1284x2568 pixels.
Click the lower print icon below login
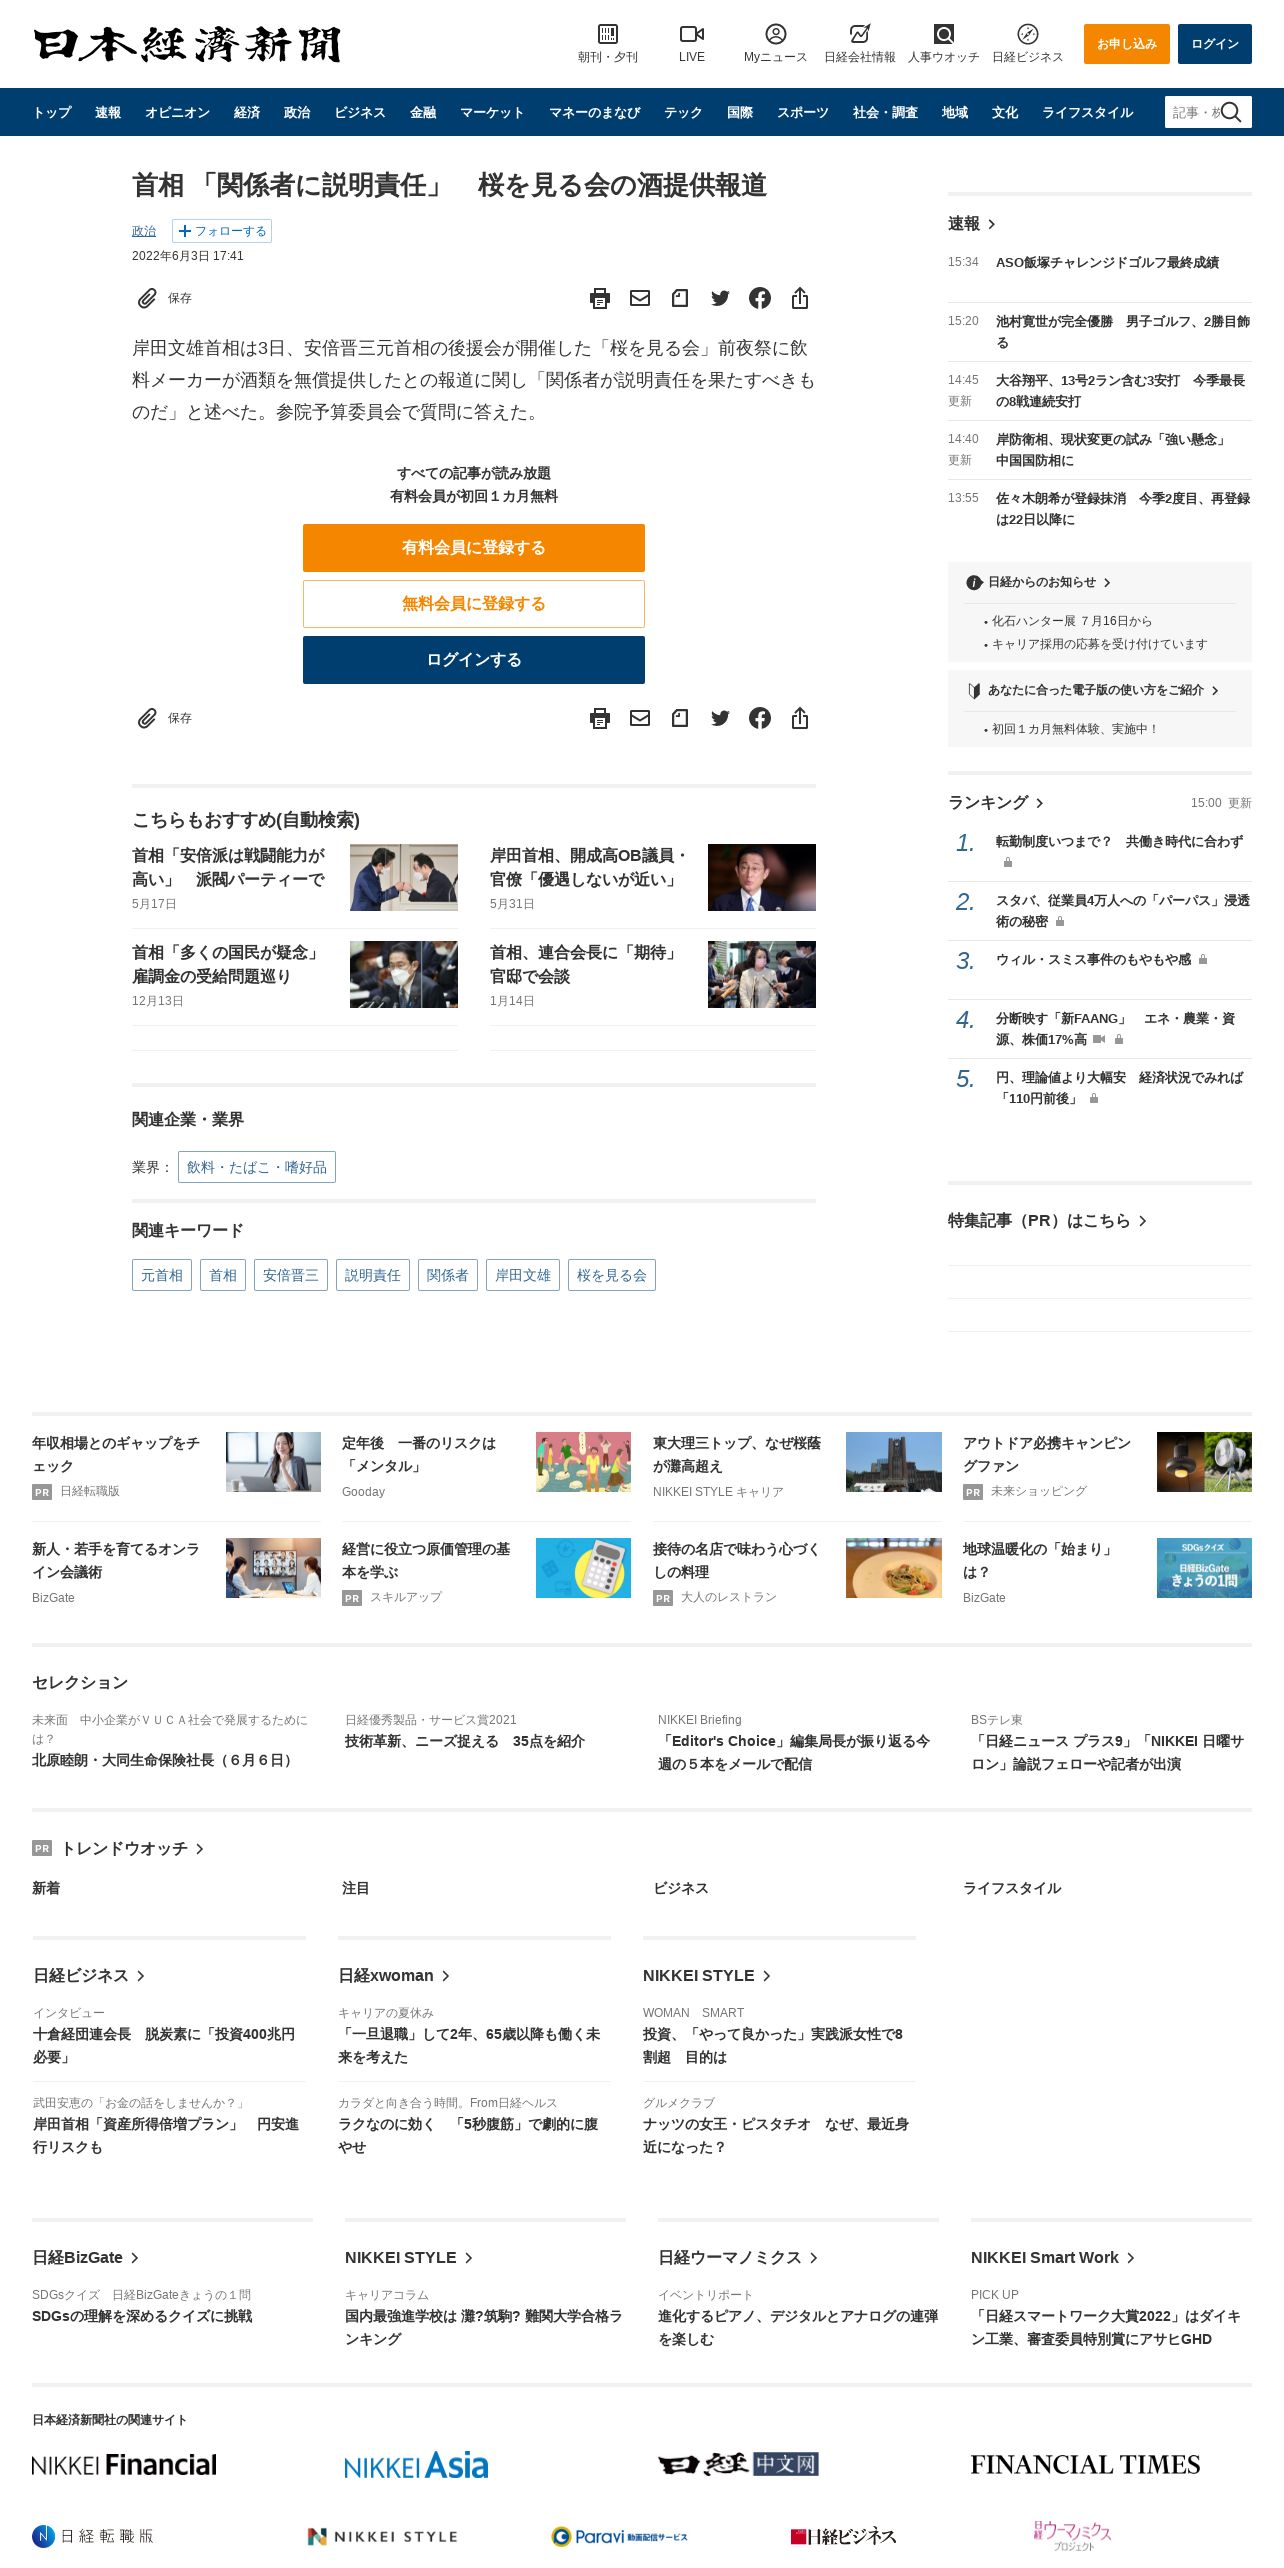(x=600, y=718)
